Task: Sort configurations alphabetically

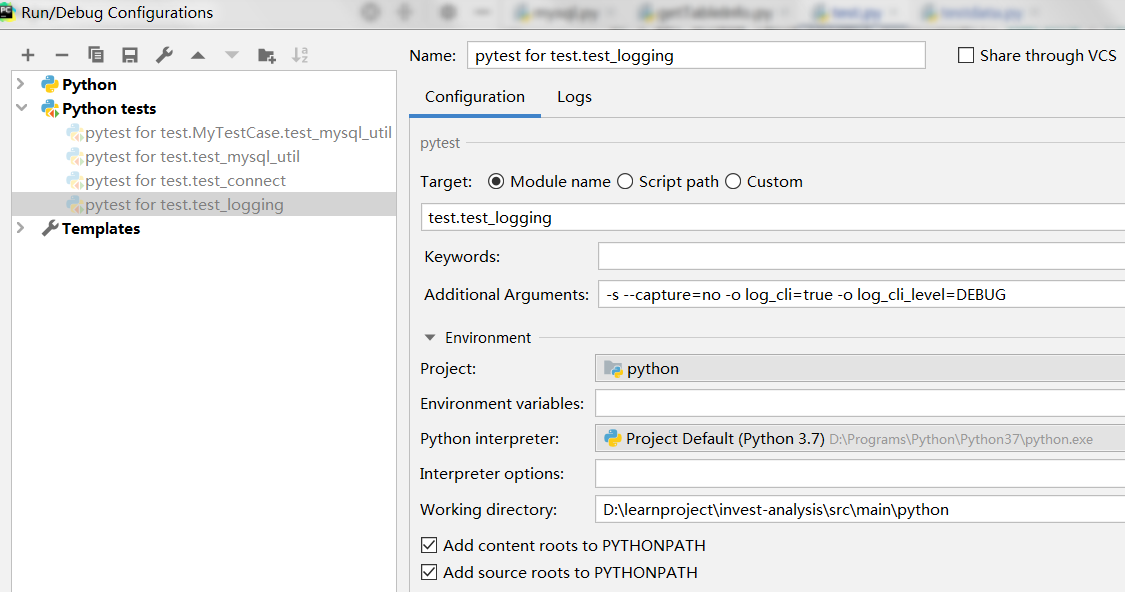Action: tap(300, 55)
